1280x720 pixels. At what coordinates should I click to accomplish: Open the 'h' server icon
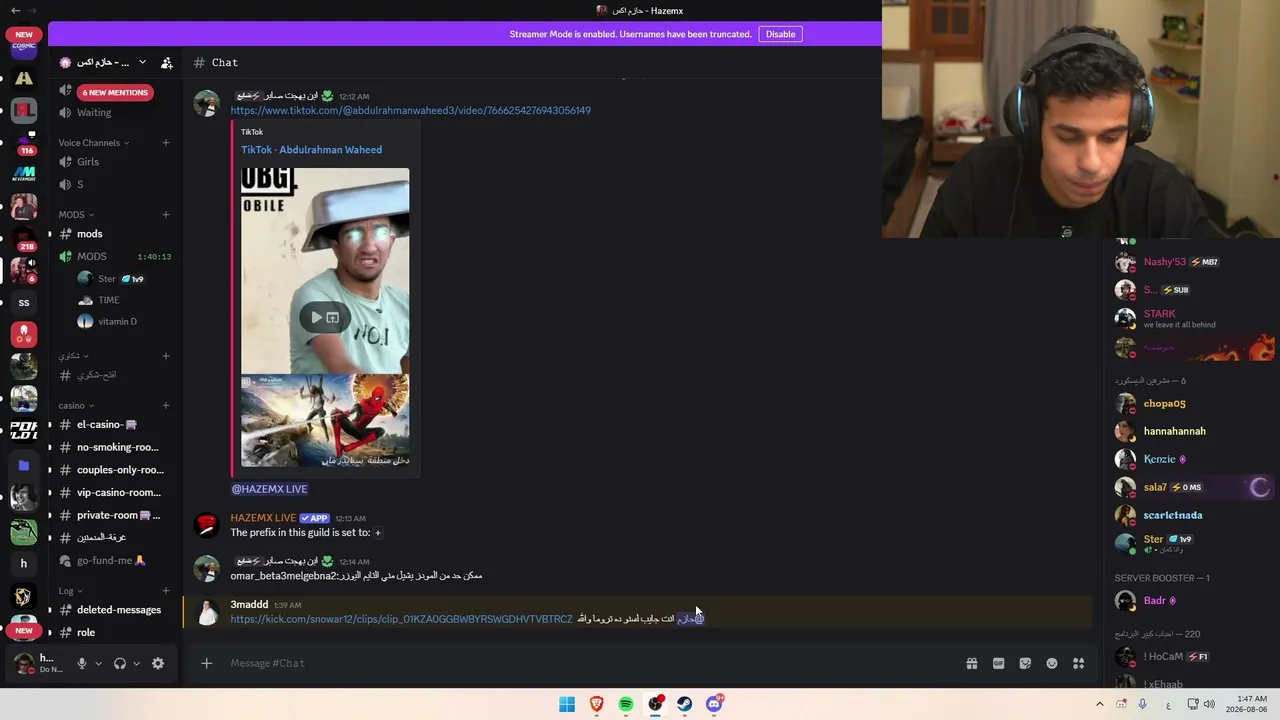coord(24,563)
